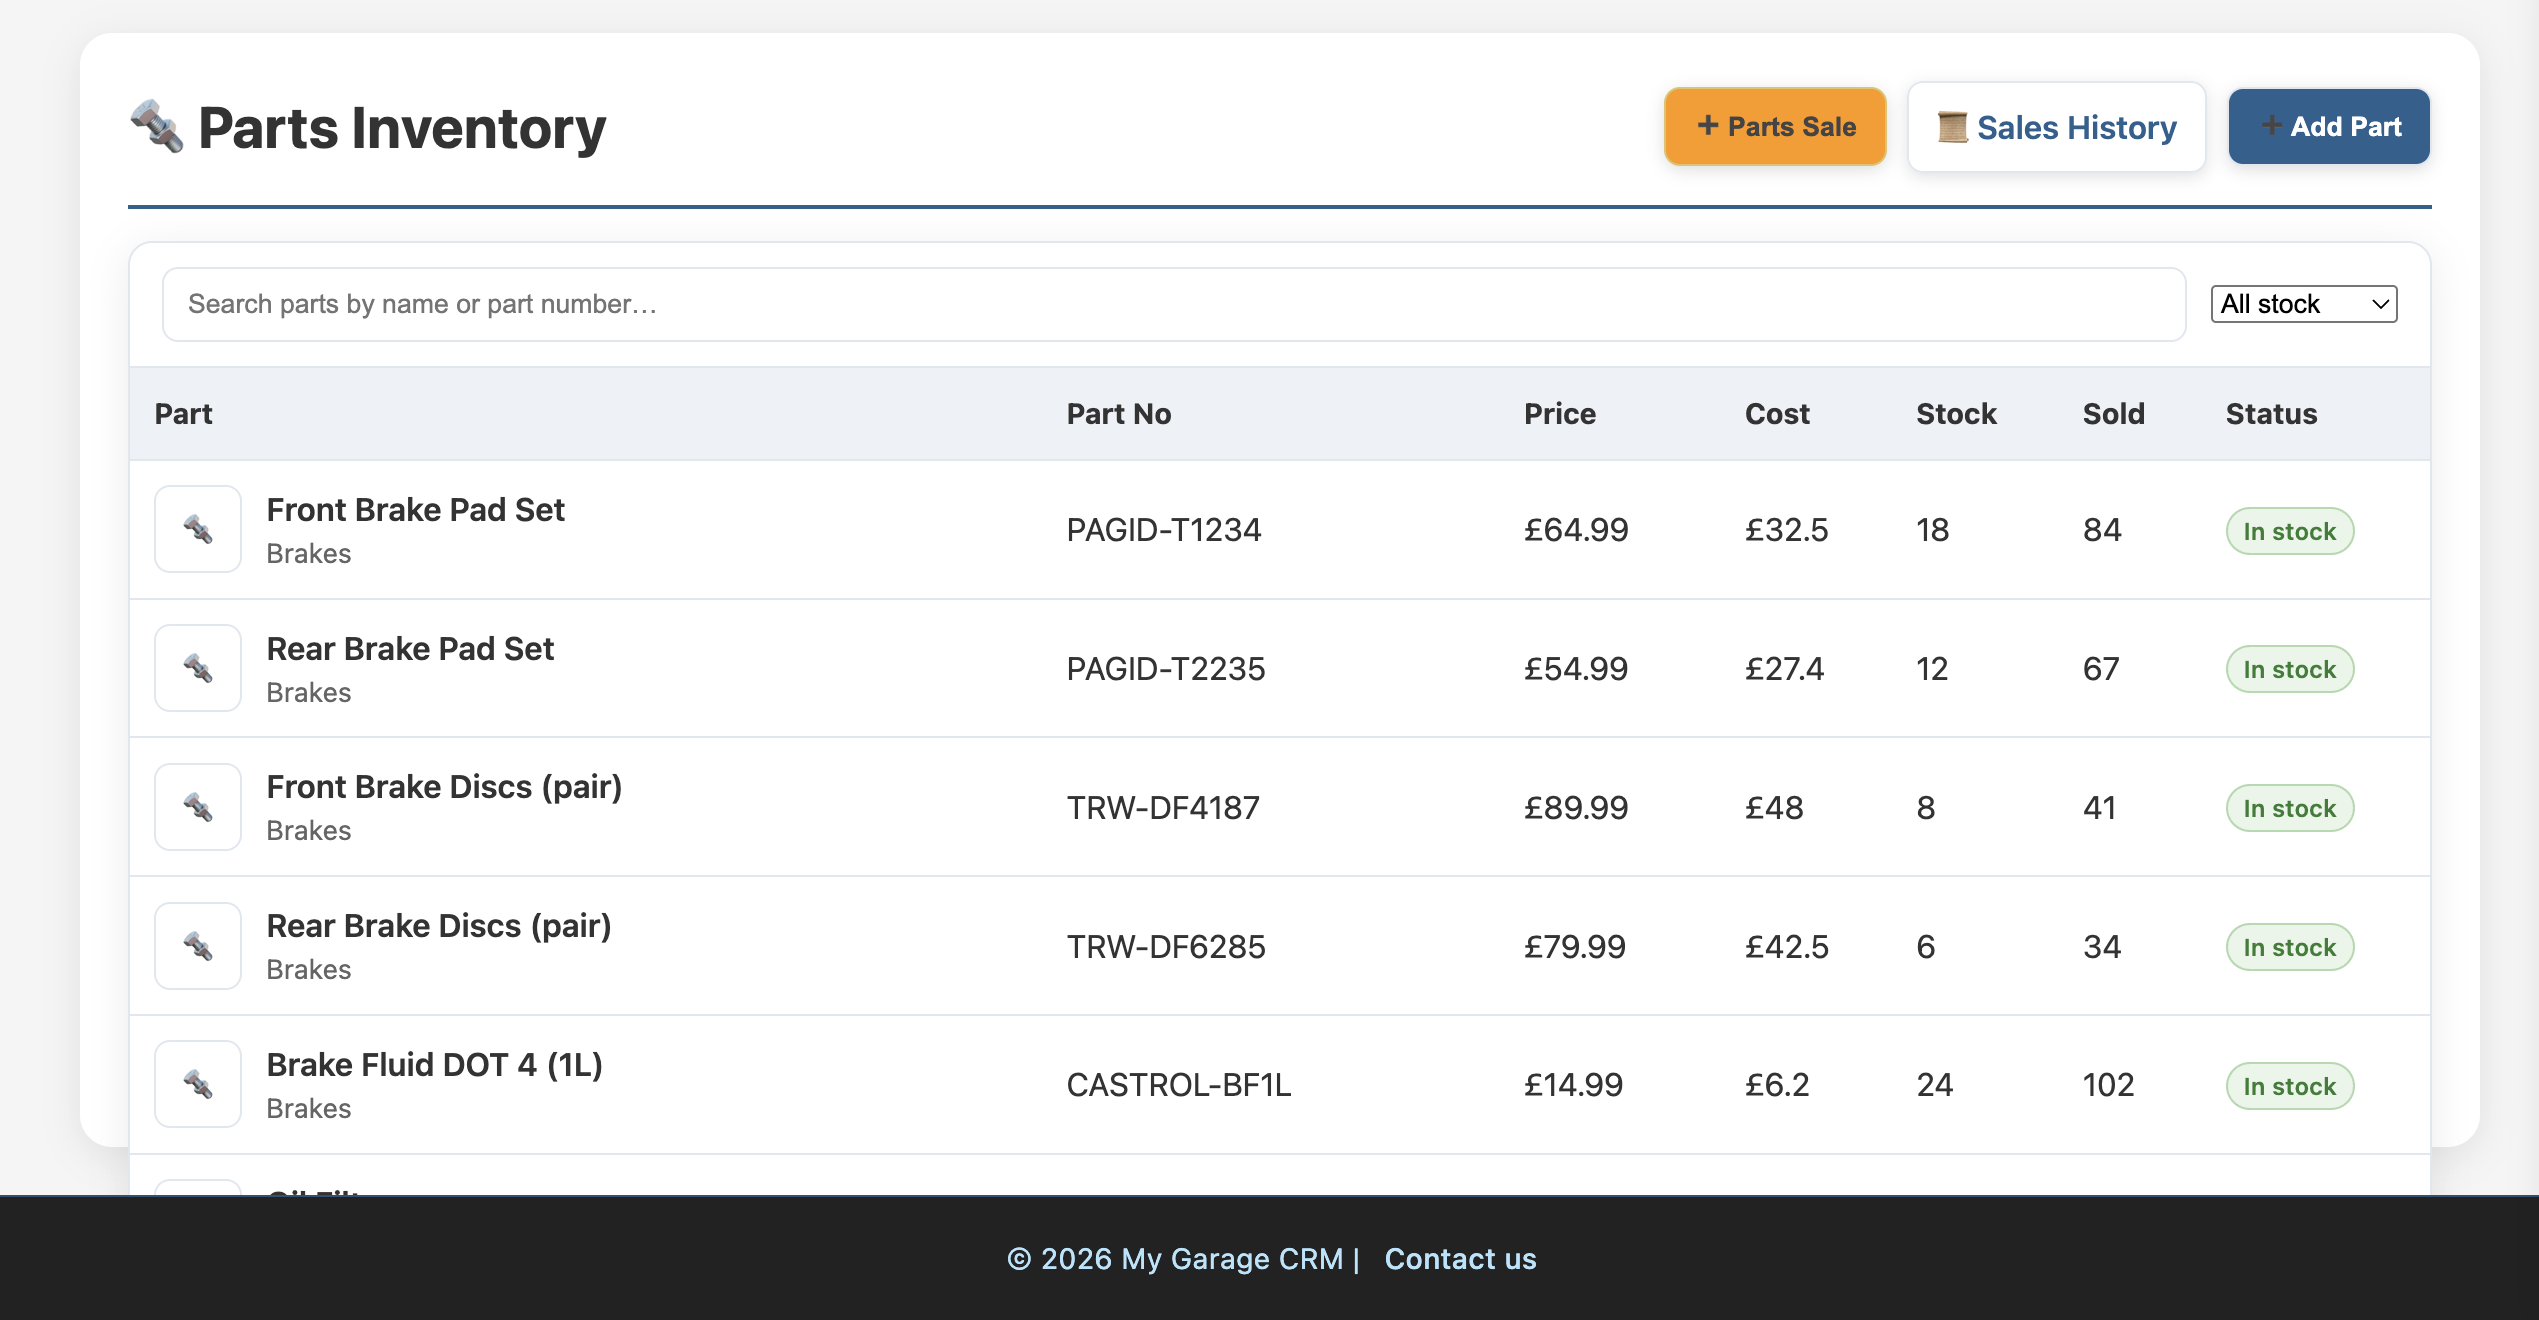Viewport: 2539px width, 1320px height.
Task: Click the £54.99 price cell
Action: point(1576,669)
